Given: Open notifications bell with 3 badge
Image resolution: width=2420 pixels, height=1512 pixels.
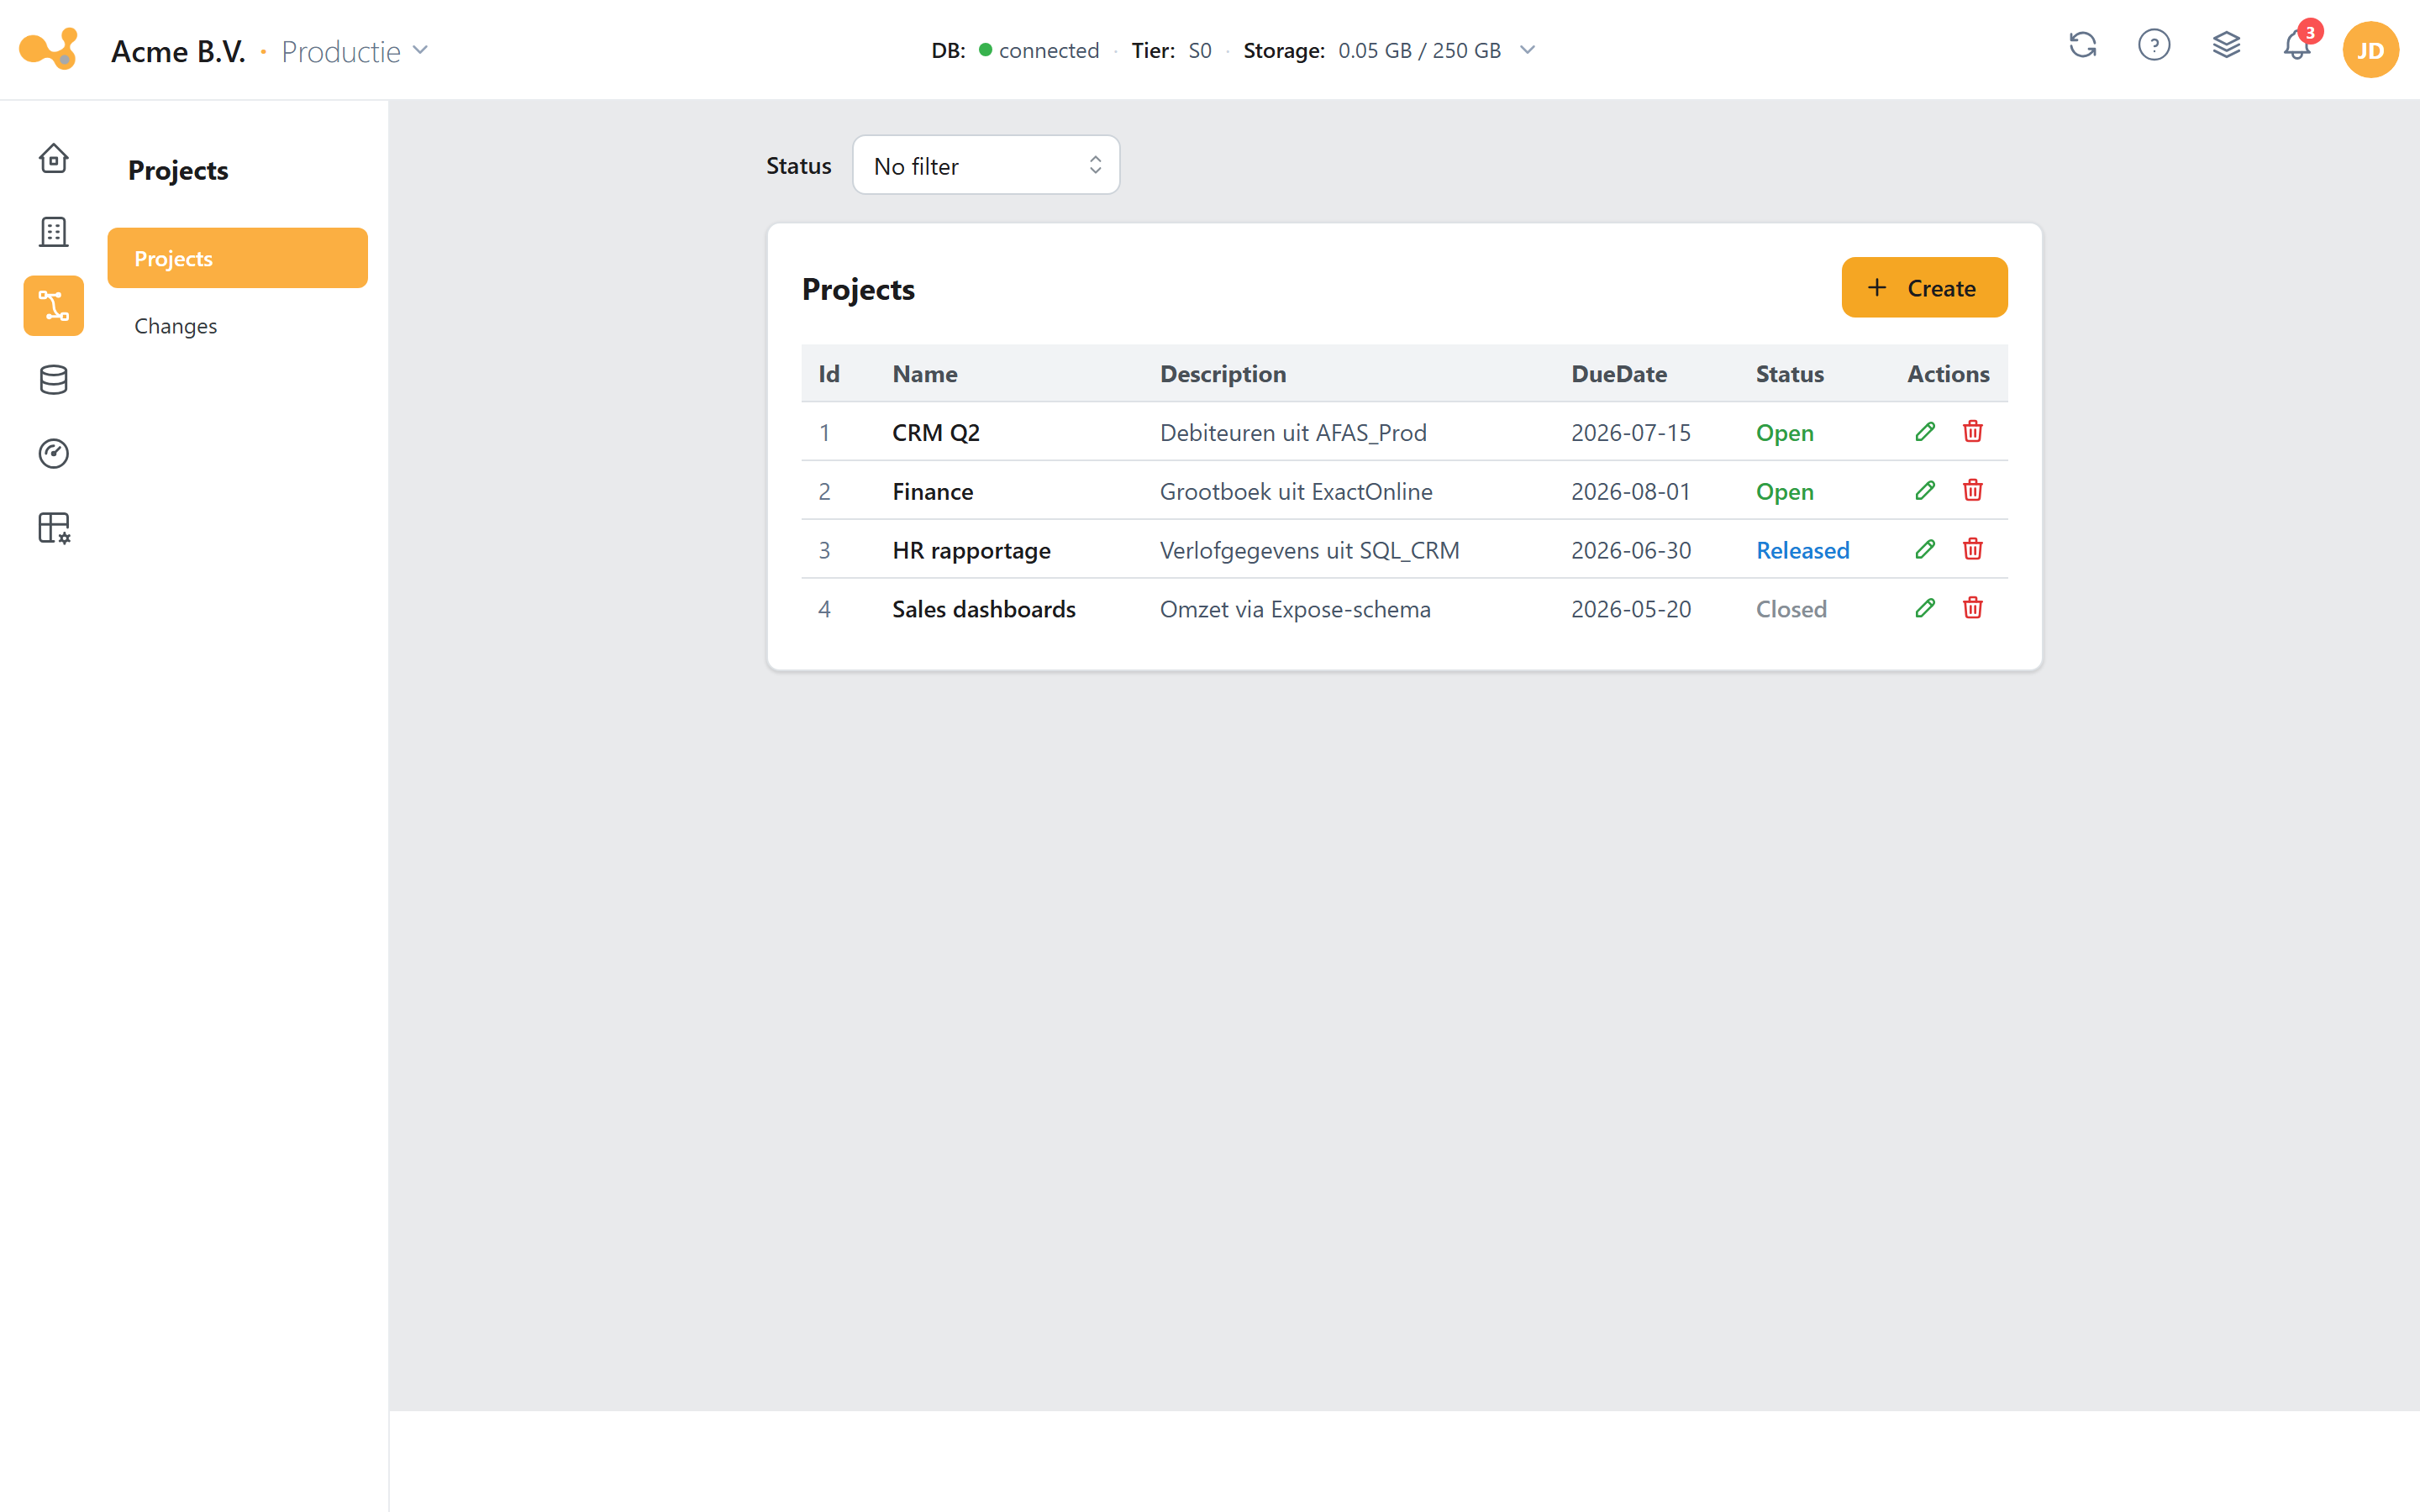Looking at the screenshot, I should 2298,45.
